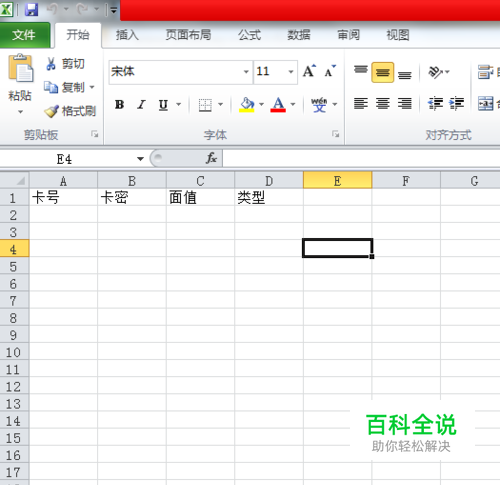Click cell C1 containing 面值
Screen dimensions: 500x485
(x=200, y=197)
